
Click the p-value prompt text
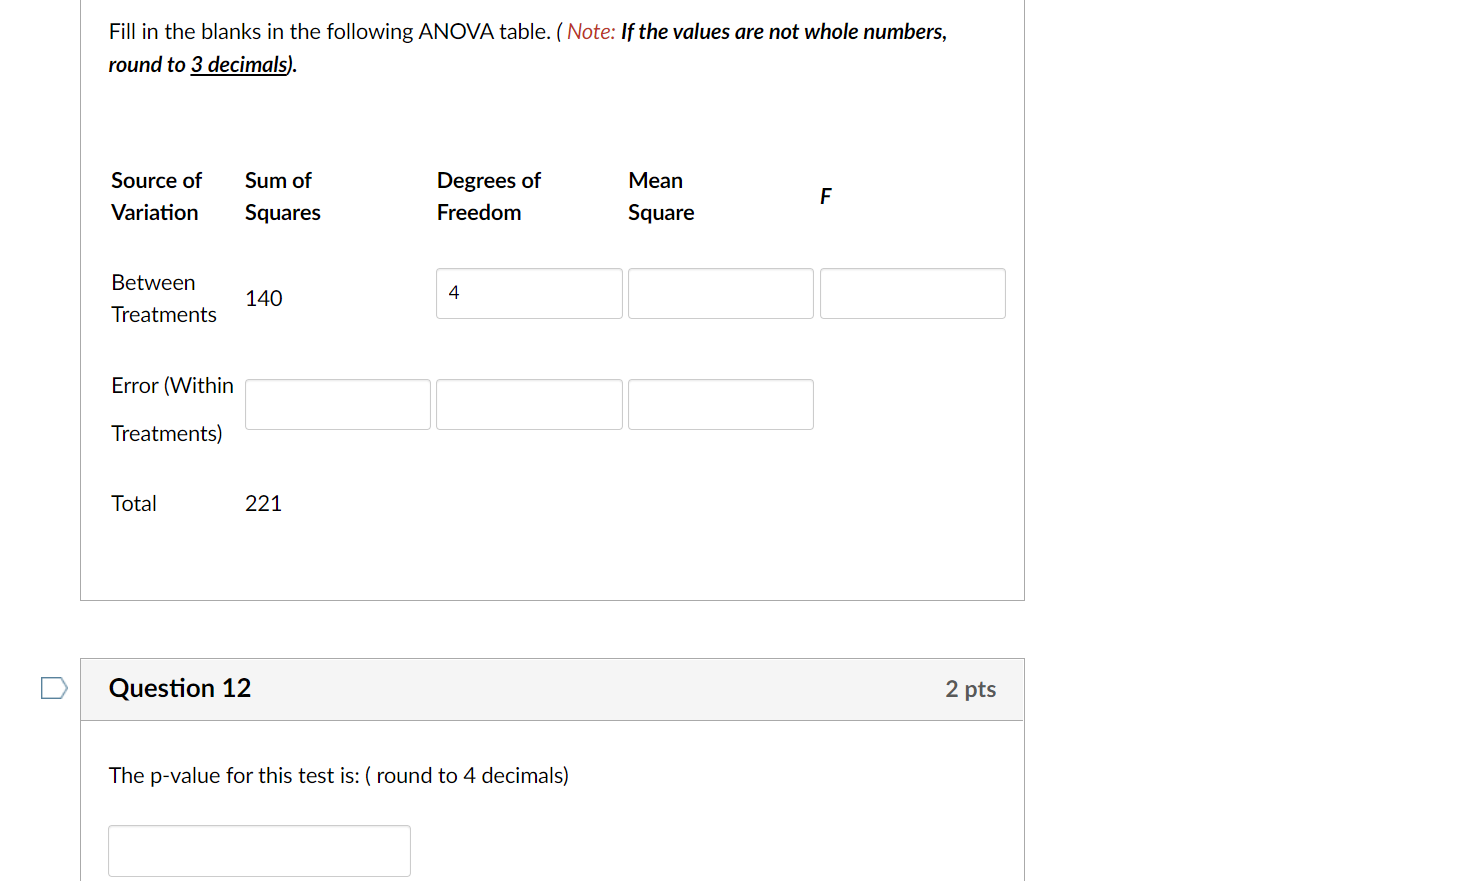tap(339, 775)
